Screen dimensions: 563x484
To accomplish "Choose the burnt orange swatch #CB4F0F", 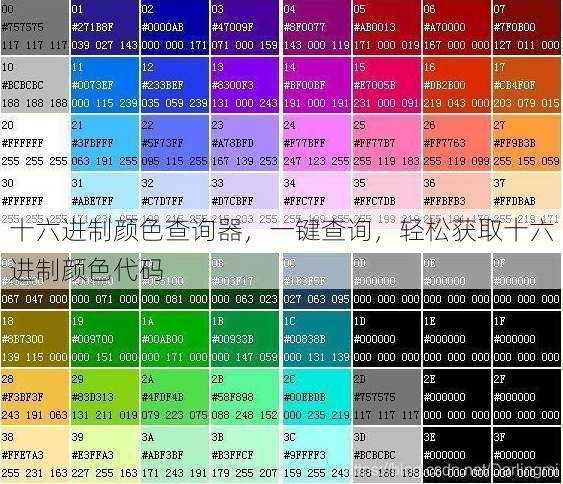I will (x=526, y=85).
